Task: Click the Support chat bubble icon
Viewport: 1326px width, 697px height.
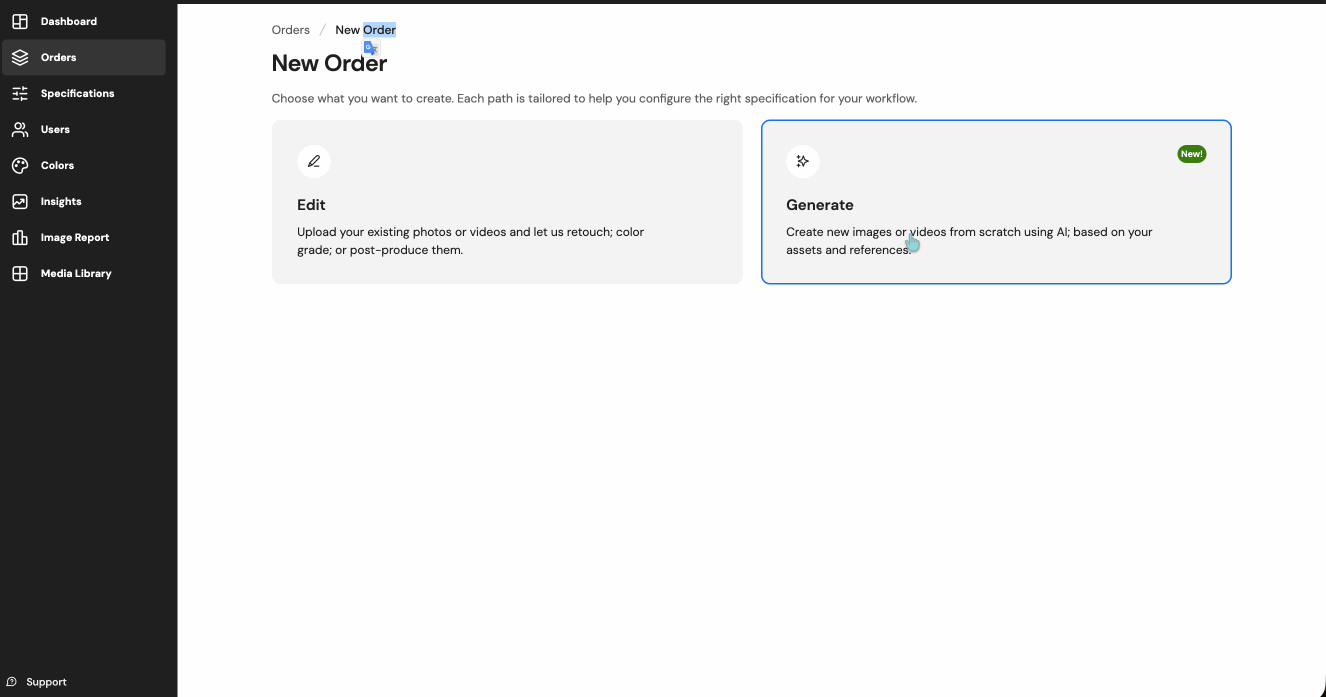Action: tap(12, 682)
